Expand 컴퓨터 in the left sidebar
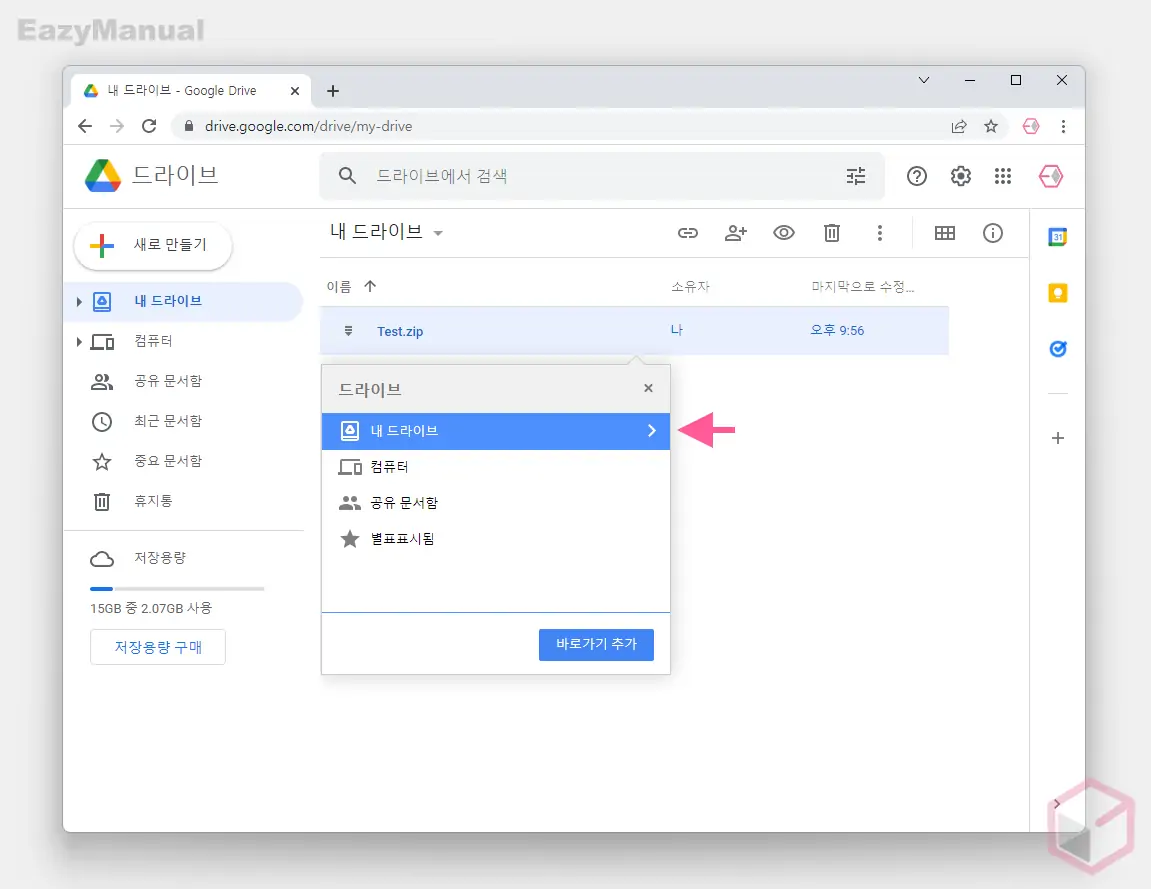Screen dimensions: 1151x889 80,341
